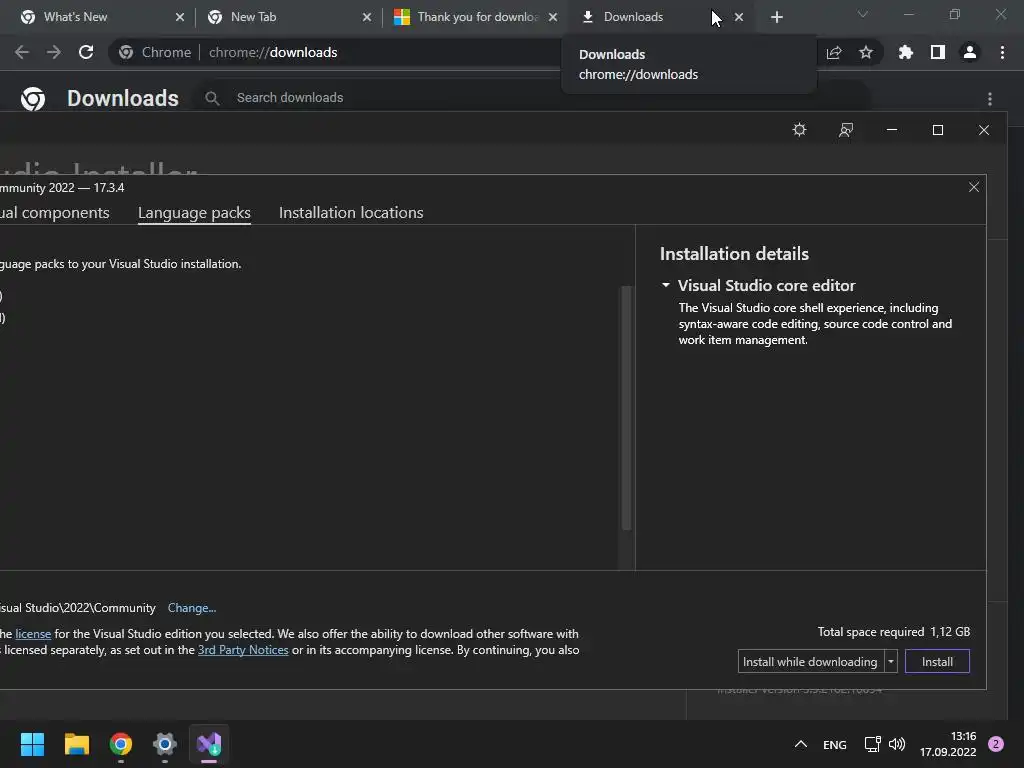This screenshot has height=768, width=1024.
Task: Close the Thank you for downloading tab
Action: (x=553, y=17)
